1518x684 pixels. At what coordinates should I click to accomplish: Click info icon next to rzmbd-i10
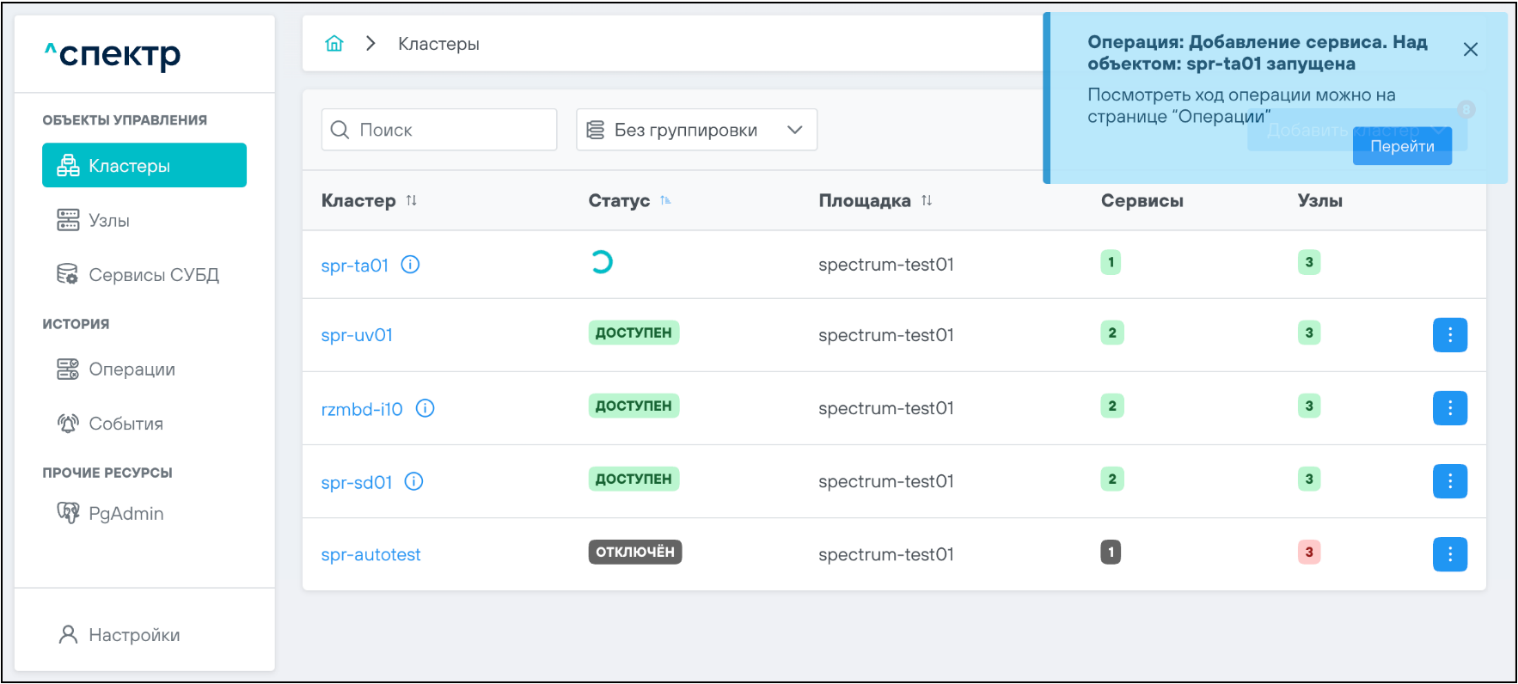click(x=425, y=408)
